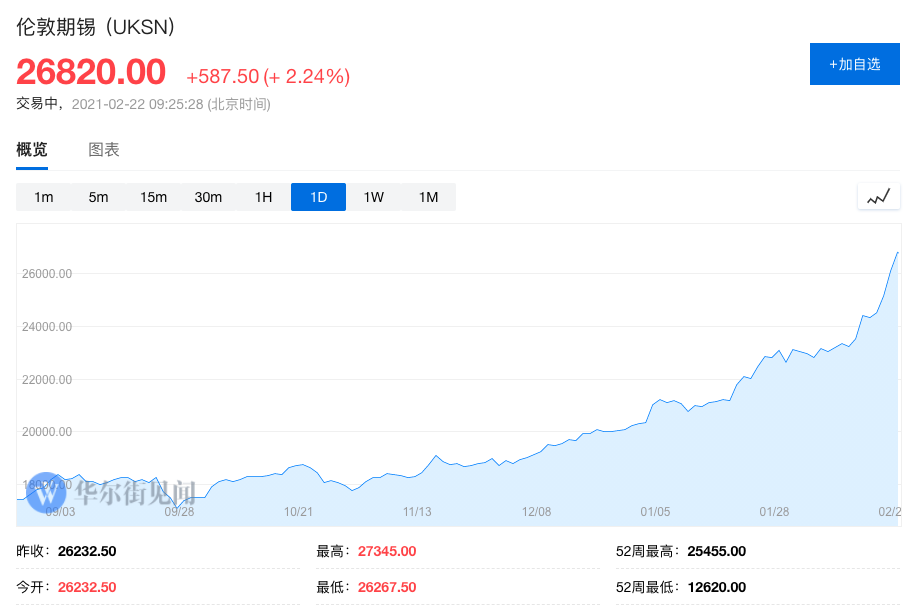Viewport: 904px width, 607px height.
Task: Click the 52周最高 value 25455.00
Action: click(x=717, y=552)
